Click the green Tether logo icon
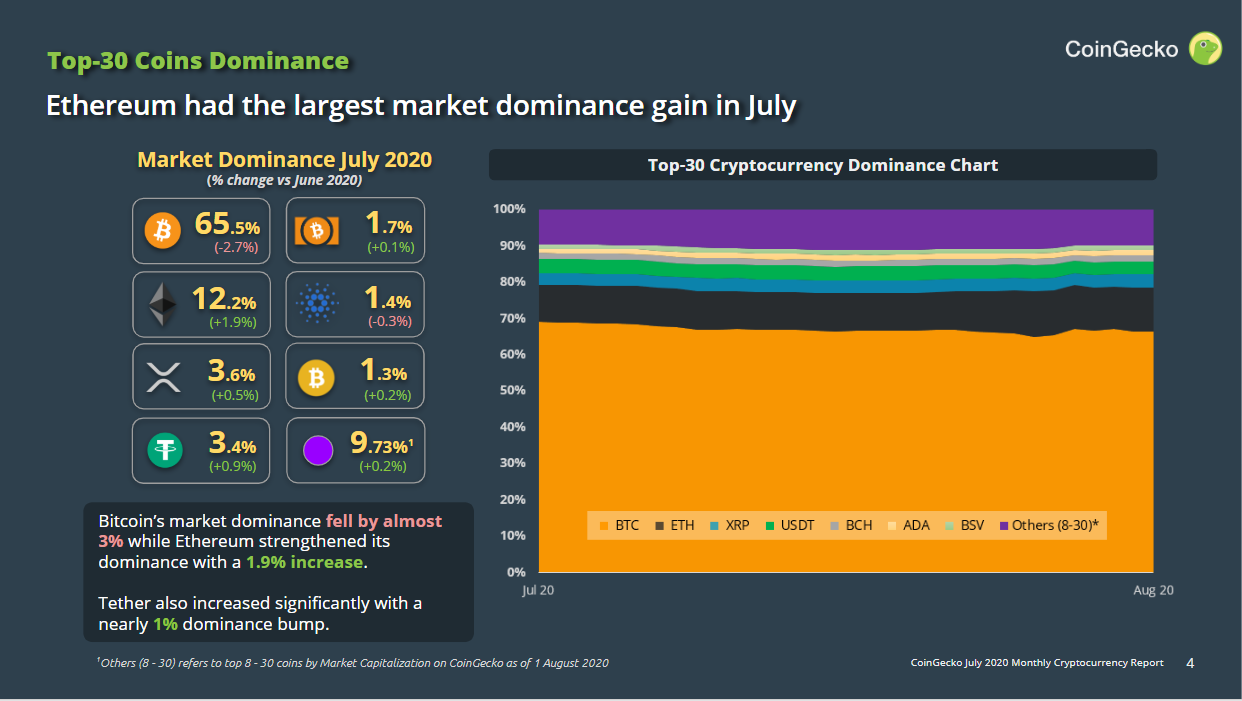Image resolution: width=1242 pixels, height=701 pixels. 166,449
